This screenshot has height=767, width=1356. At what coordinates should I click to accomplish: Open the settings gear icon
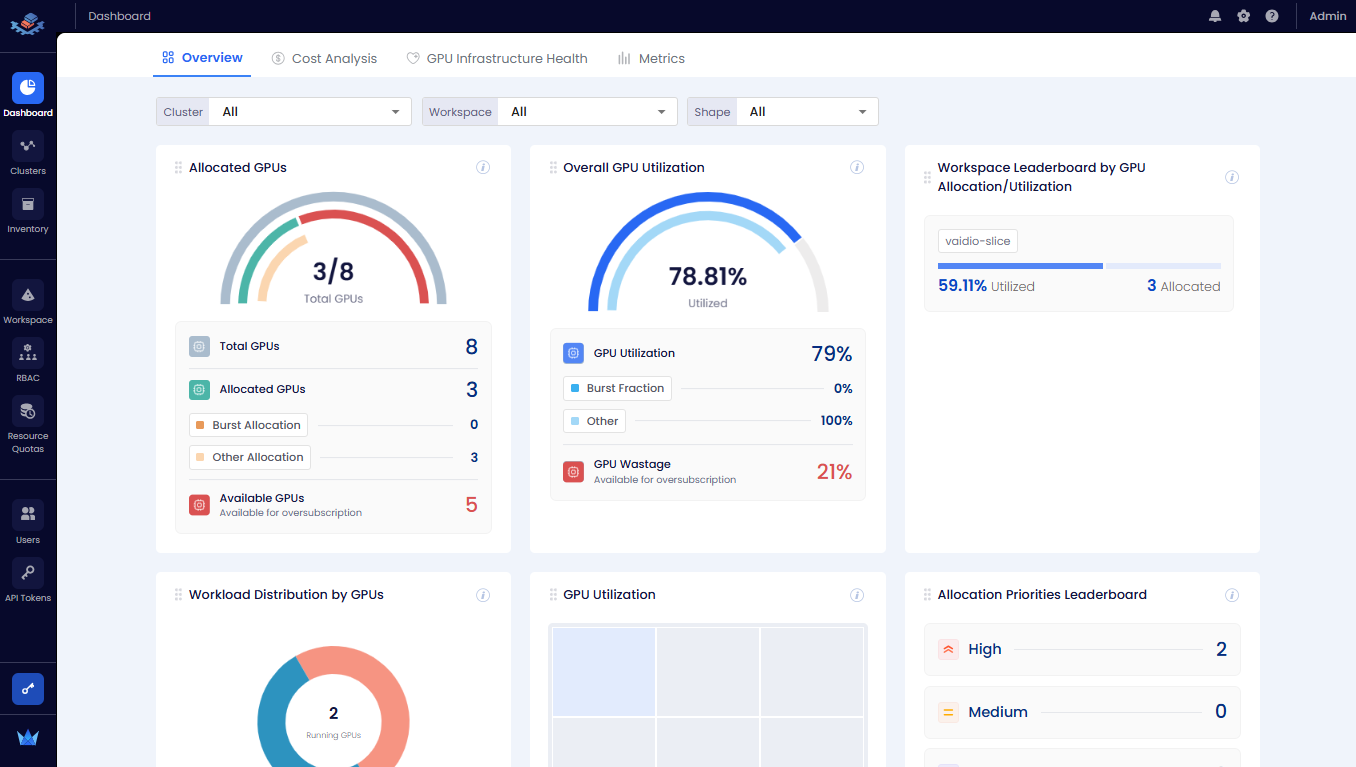click(x=1243, y=16)
